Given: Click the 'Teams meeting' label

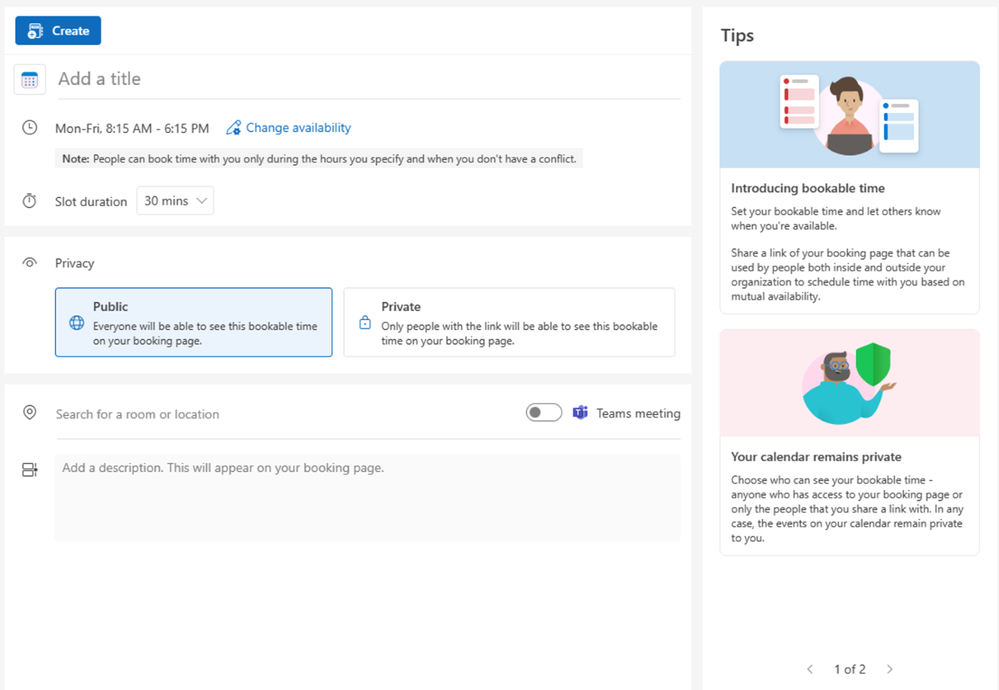Looking at the screenshot, I should pyautogui.click(x=638, y=413).
